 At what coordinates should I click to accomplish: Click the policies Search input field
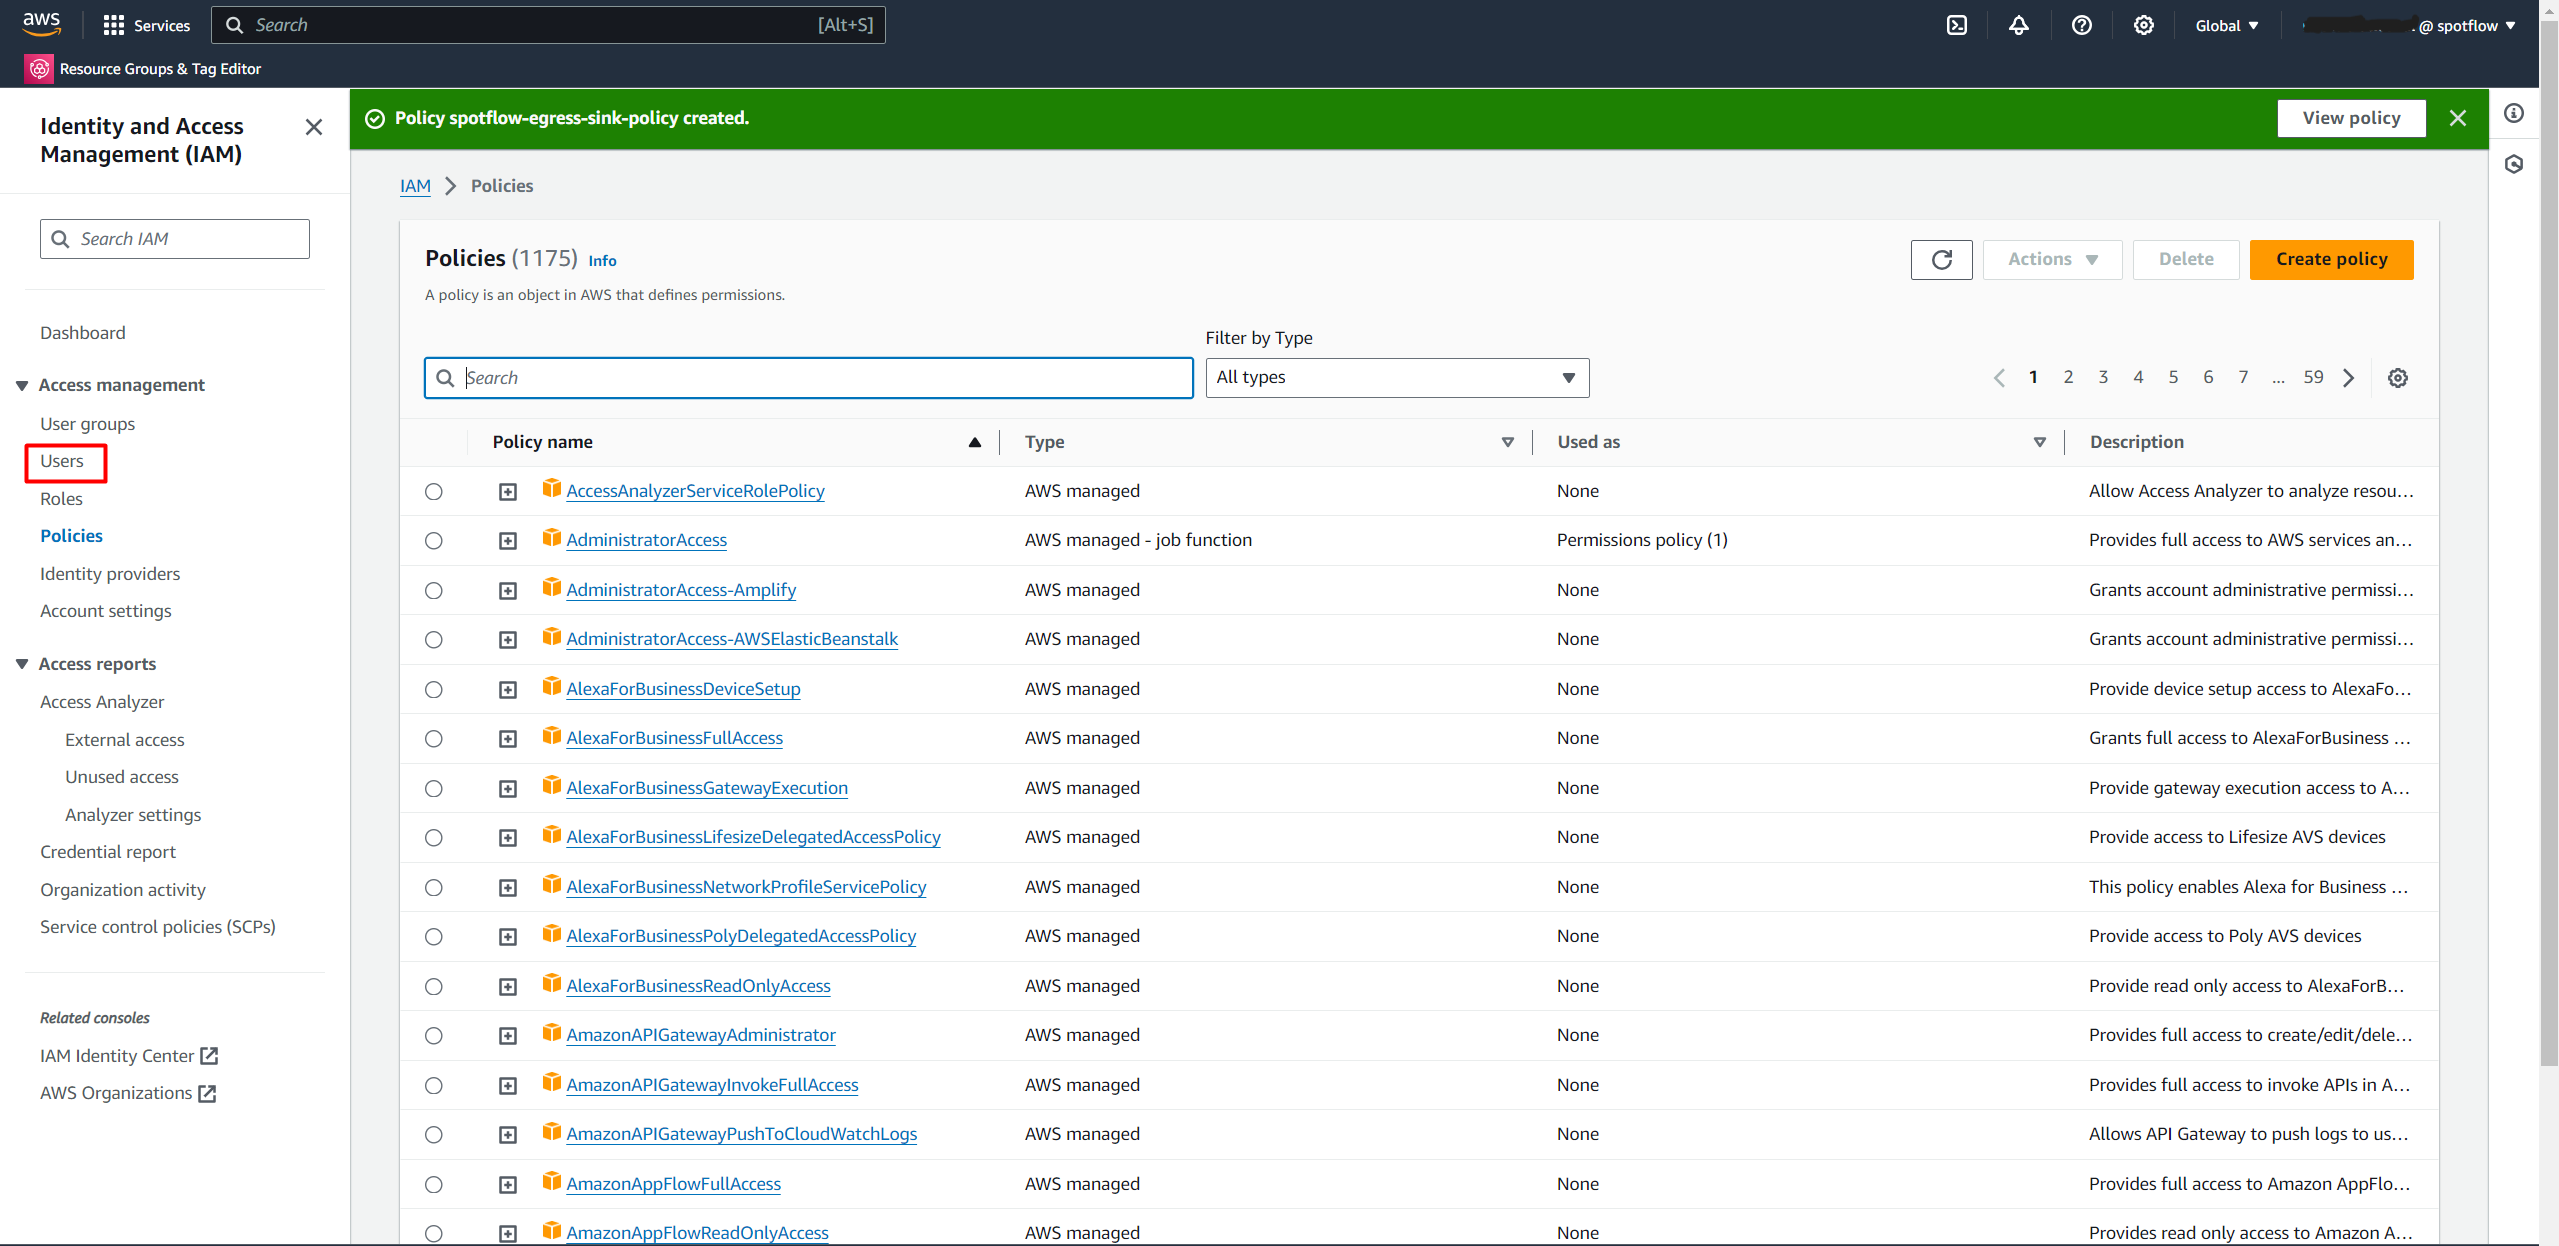click(x=808, y=378)
